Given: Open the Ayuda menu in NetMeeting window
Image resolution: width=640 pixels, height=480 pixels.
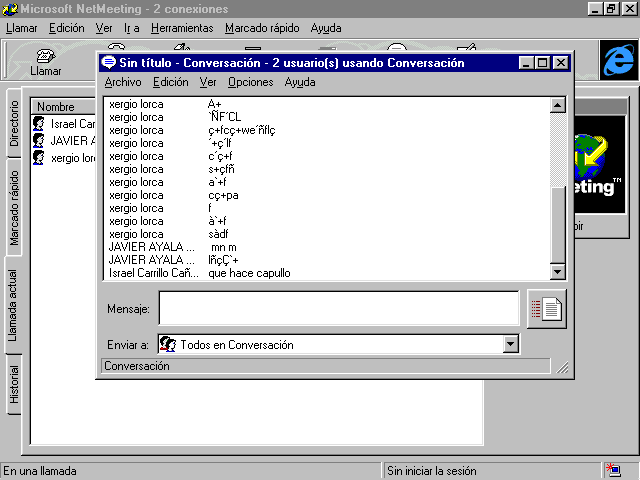Looking at the screenshot, I should coord(326,28).
